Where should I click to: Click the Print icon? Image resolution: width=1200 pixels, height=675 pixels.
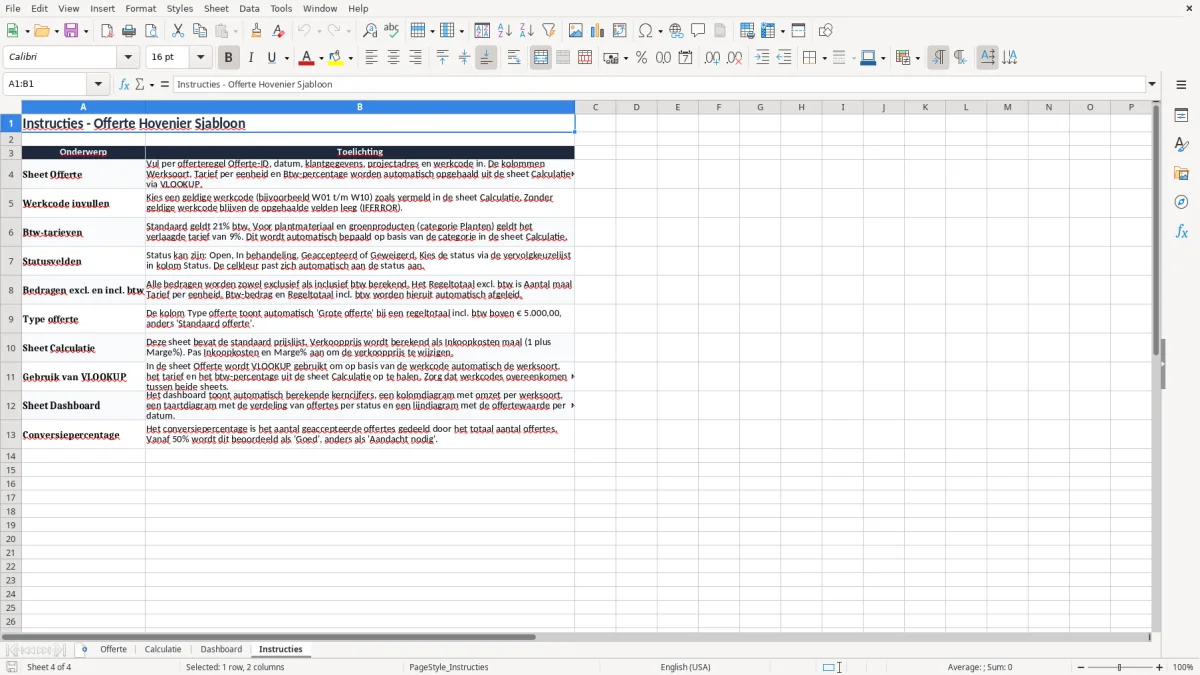[x=129, y=31]
